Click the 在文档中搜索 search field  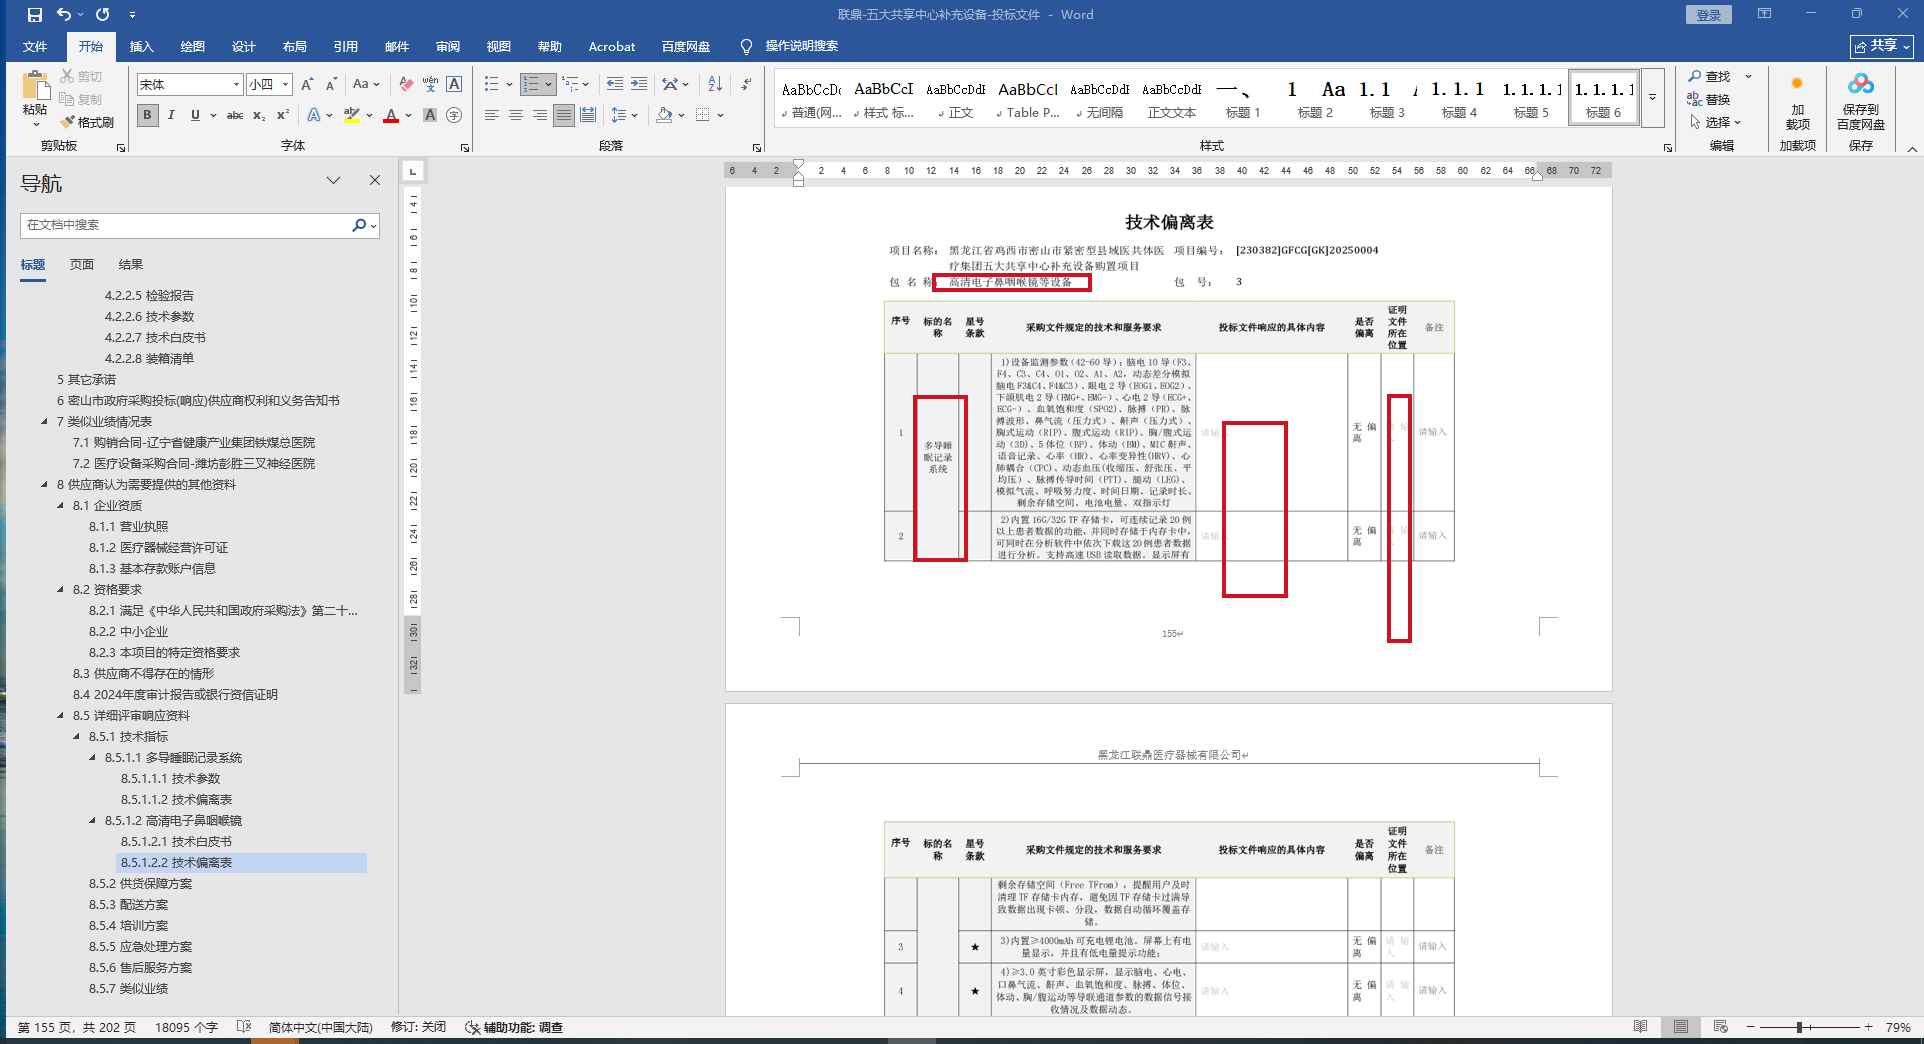186,225
